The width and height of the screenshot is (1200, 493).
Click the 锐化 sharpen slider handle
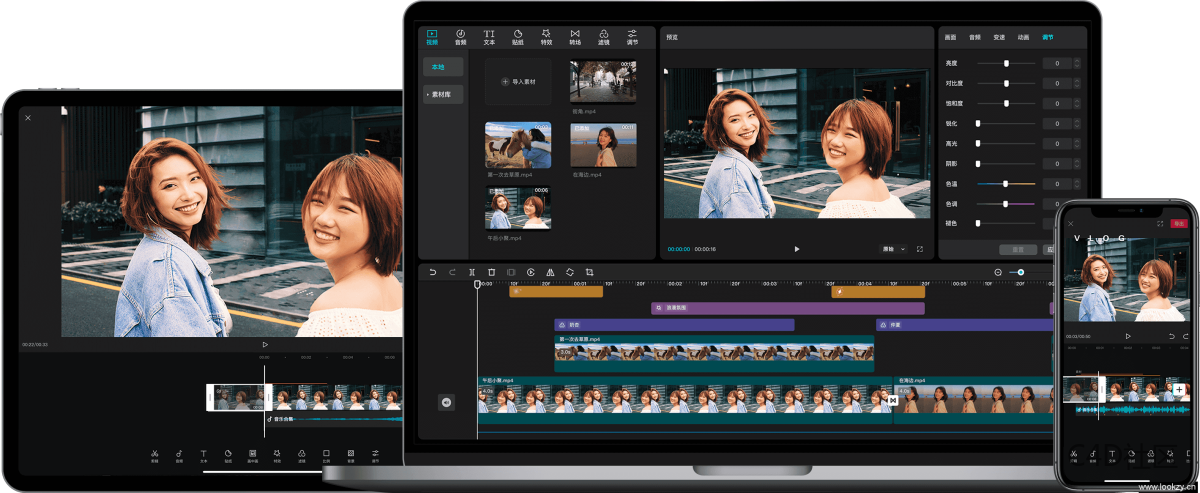coord(978,123)
